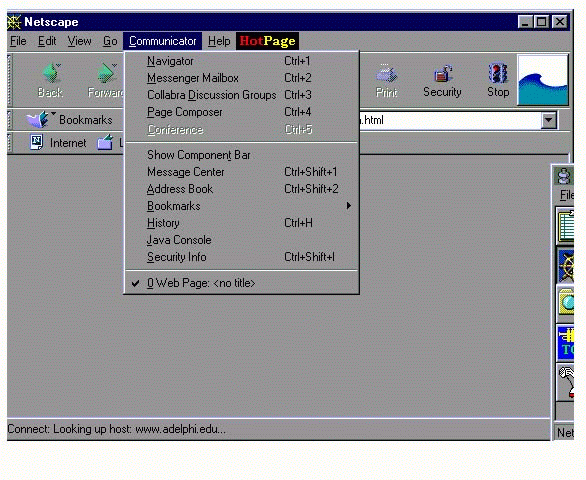Open the Security lock icon
Viewport: 586px width, 480px height.
point(443,73)
